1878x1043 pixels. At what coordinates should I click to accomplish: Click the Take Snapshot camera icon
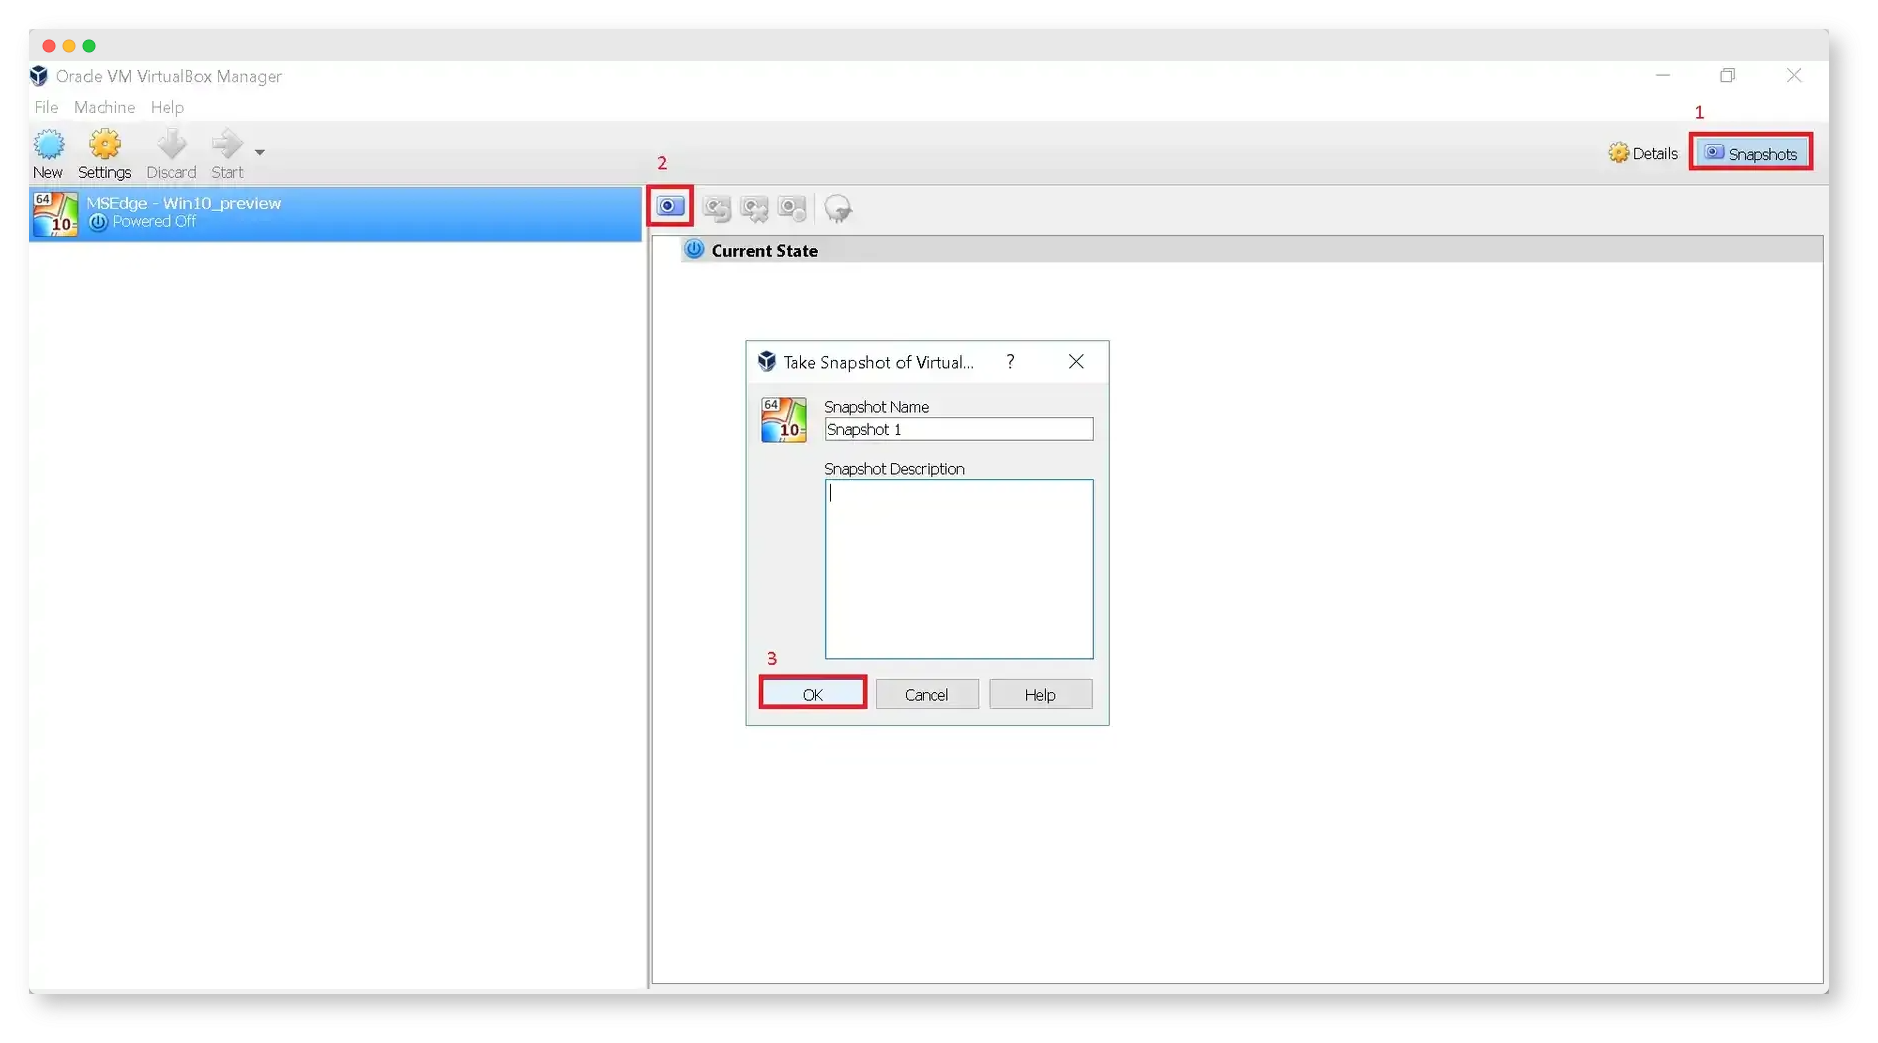point(670,207)
